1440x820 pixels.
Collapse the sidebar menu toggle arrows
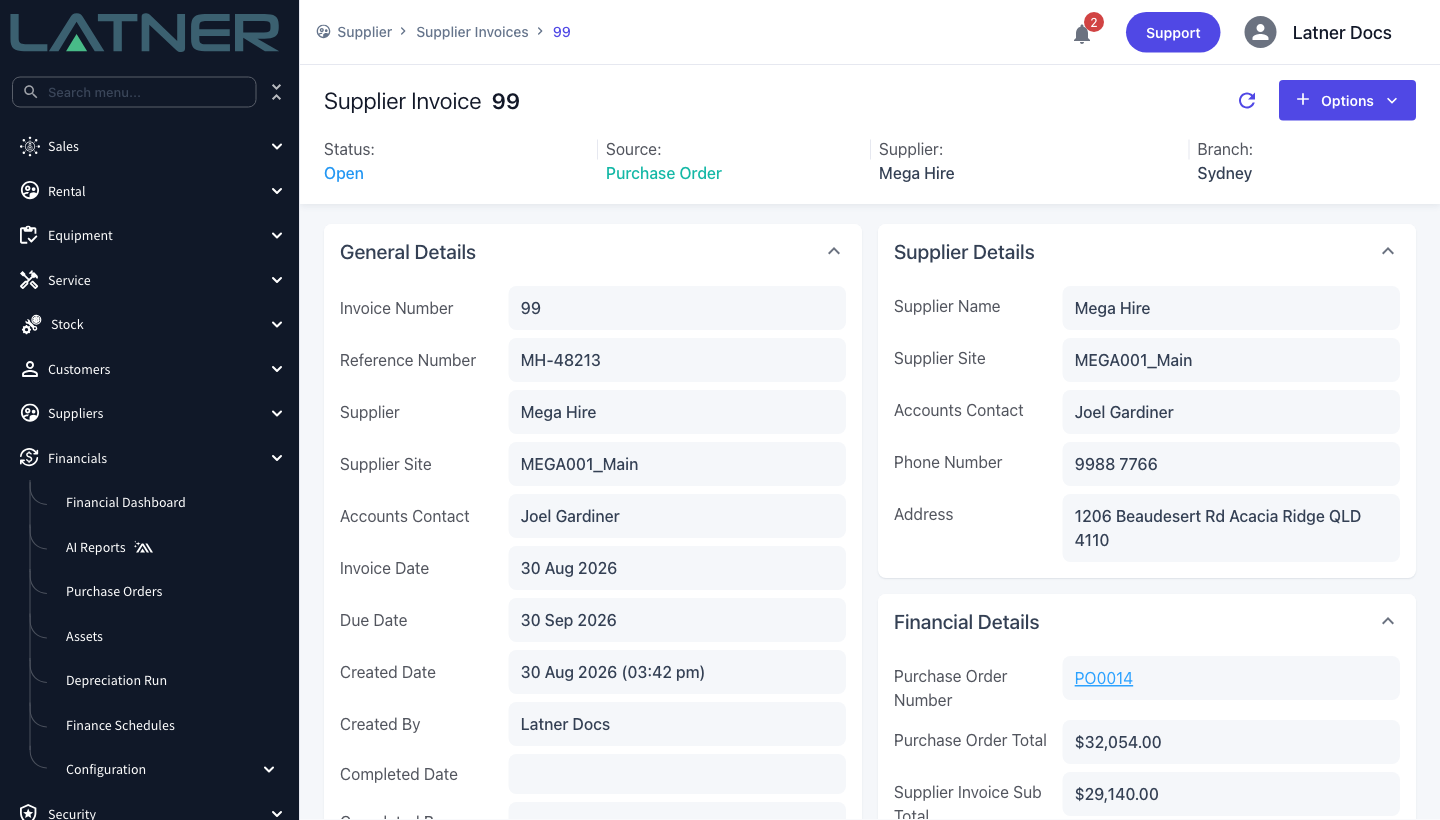(x=277, y=92)
